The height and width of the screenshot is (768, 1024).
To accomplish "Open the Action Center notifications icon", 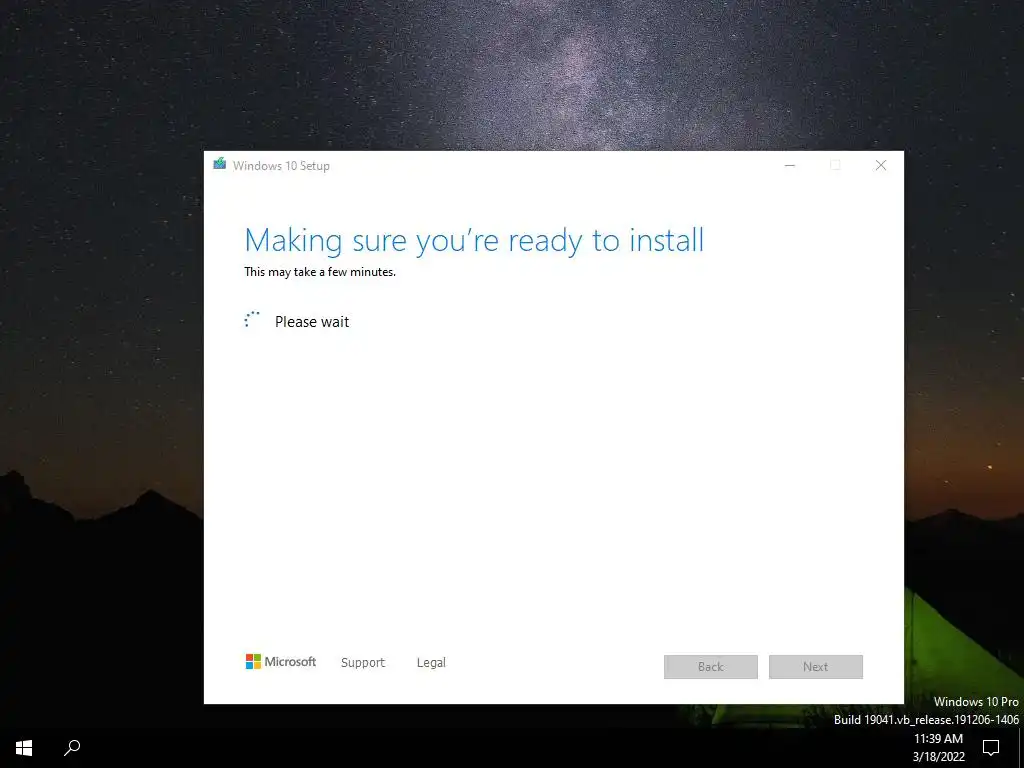I will pyautogui.click(x=991, y=748).
